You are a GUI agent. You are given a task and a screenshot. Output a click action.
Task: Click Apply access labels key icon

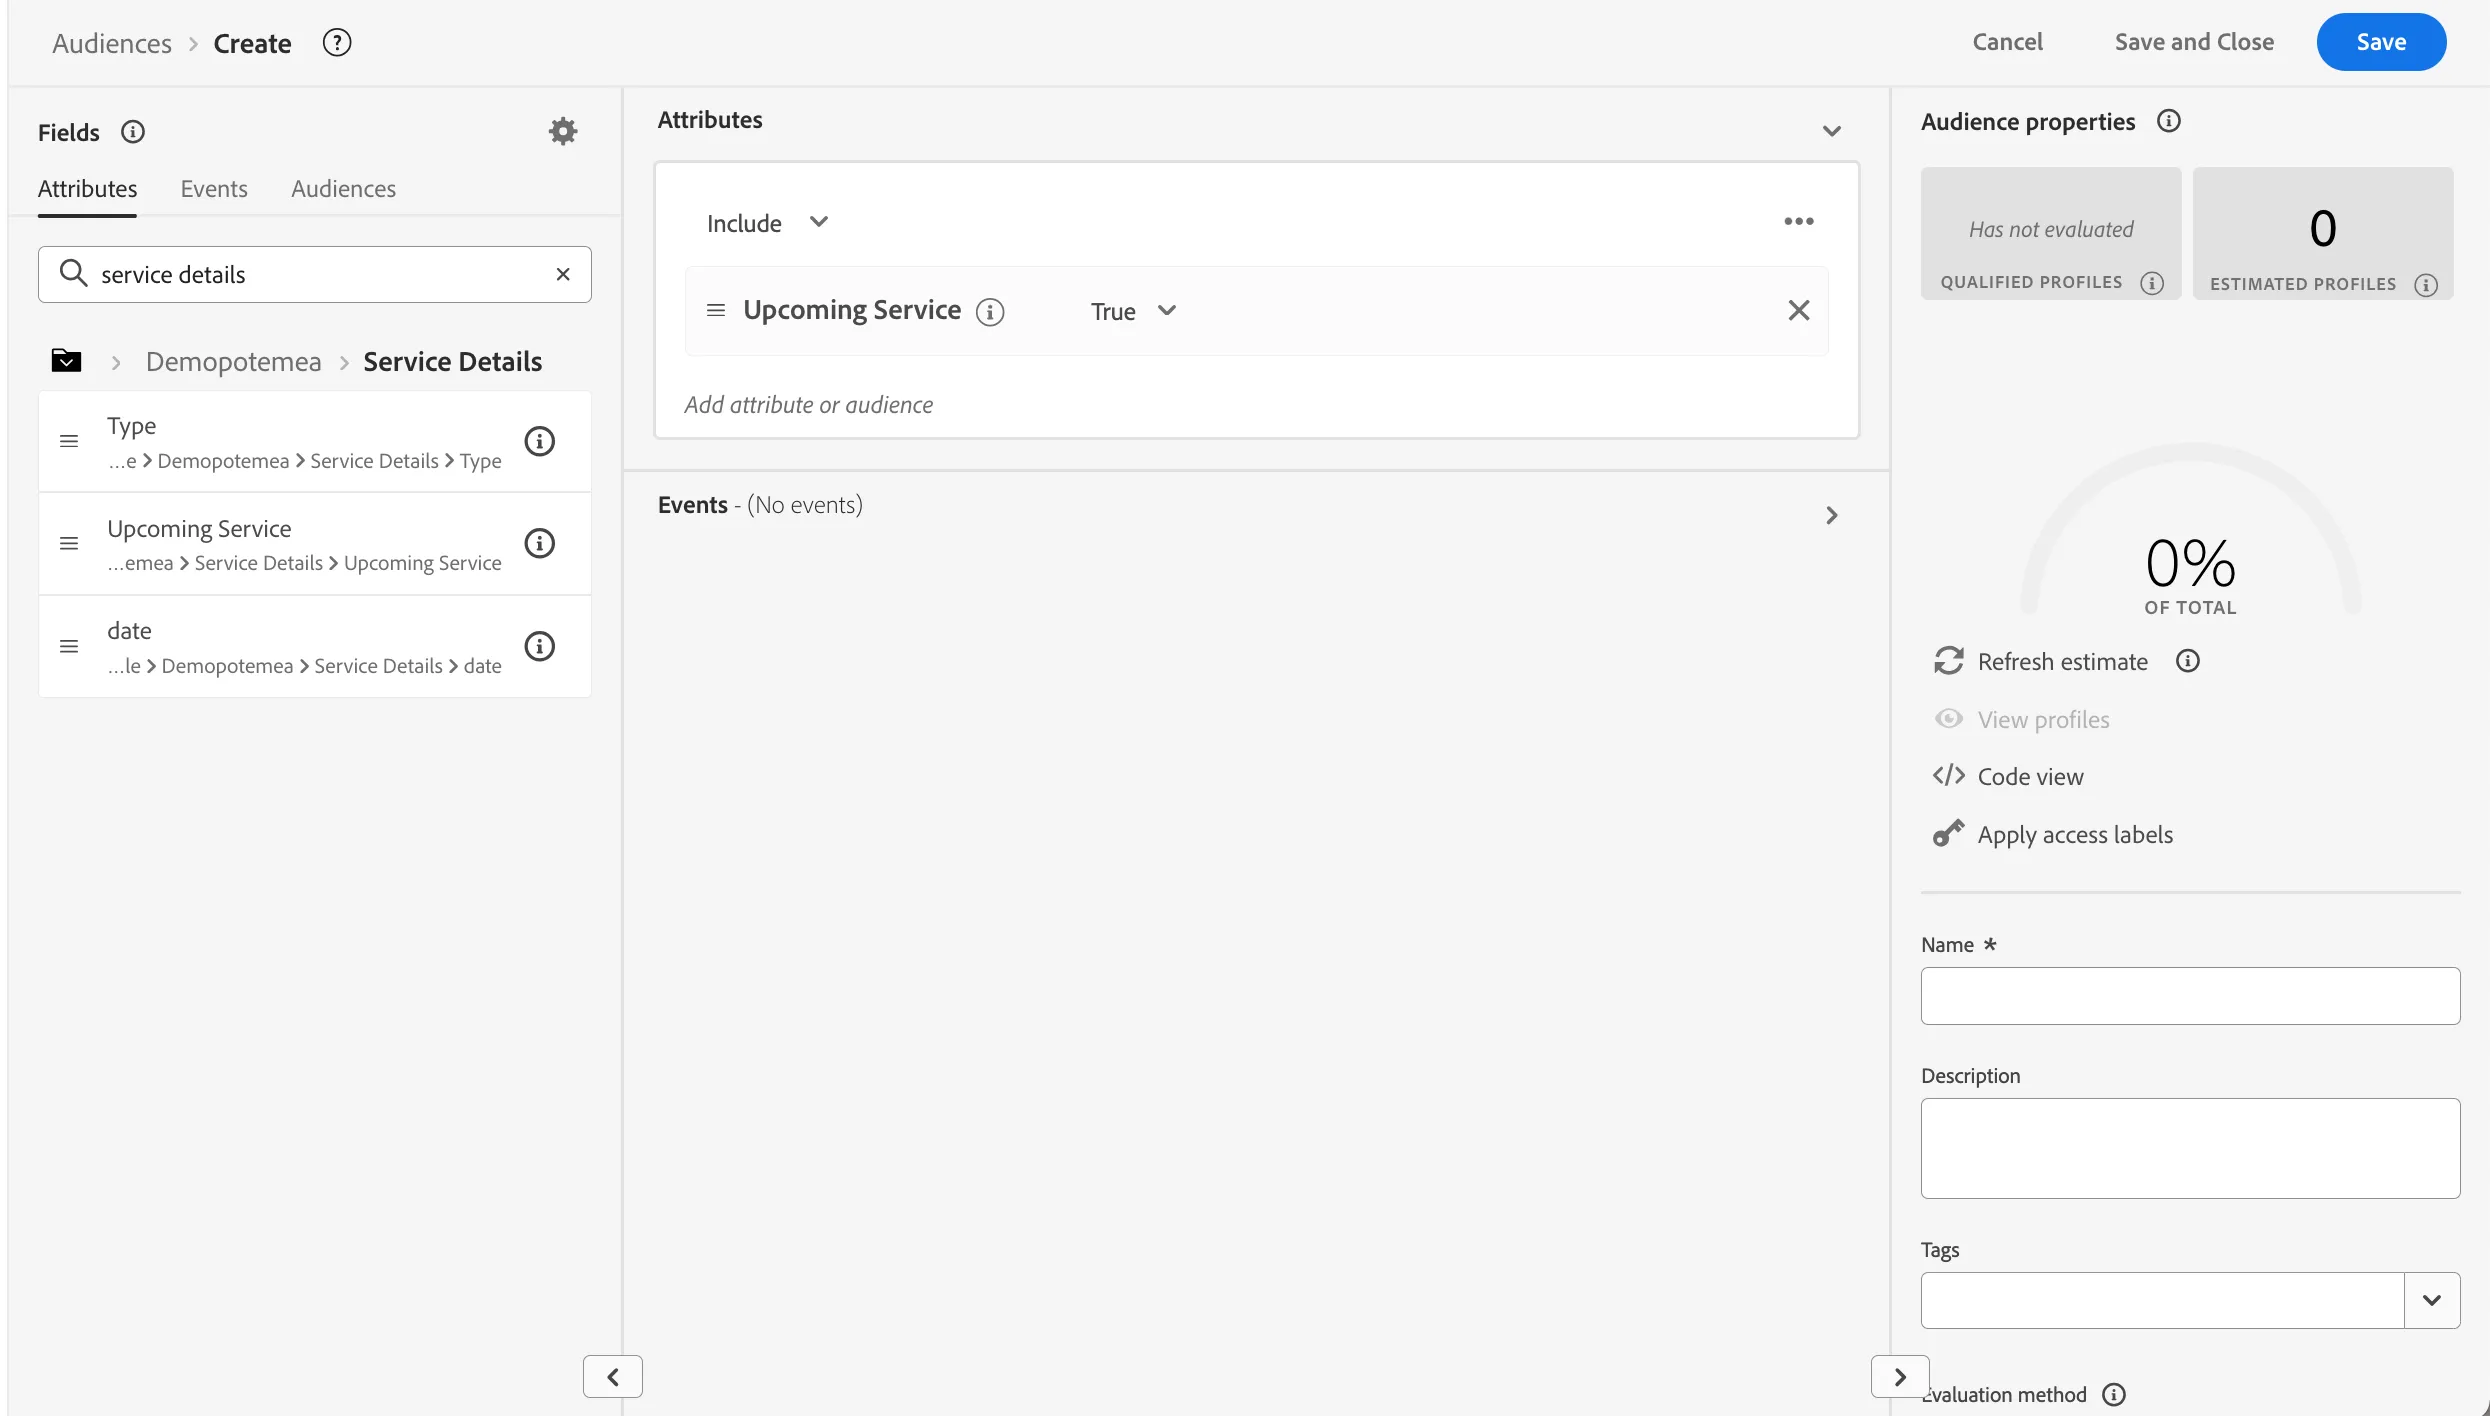1948,834
